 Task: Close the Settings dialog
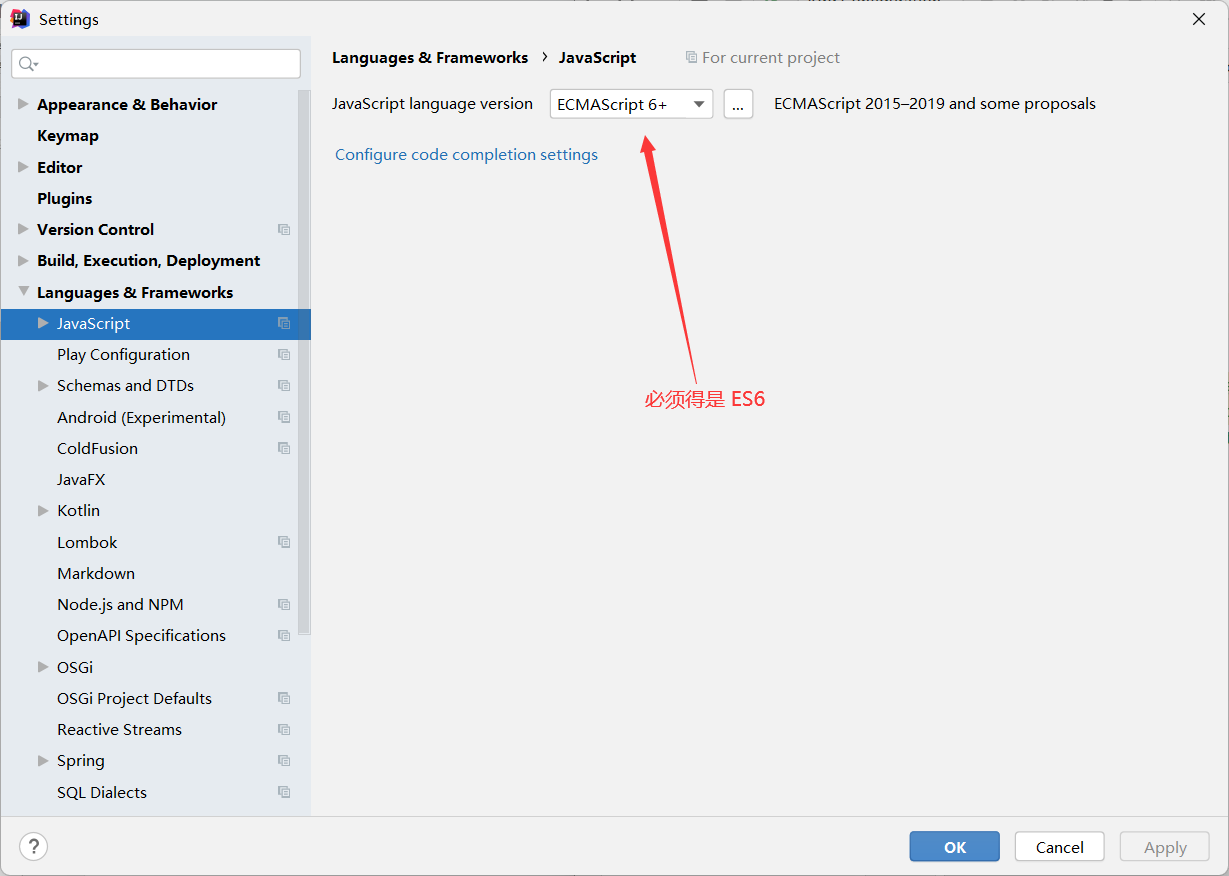1199,19
